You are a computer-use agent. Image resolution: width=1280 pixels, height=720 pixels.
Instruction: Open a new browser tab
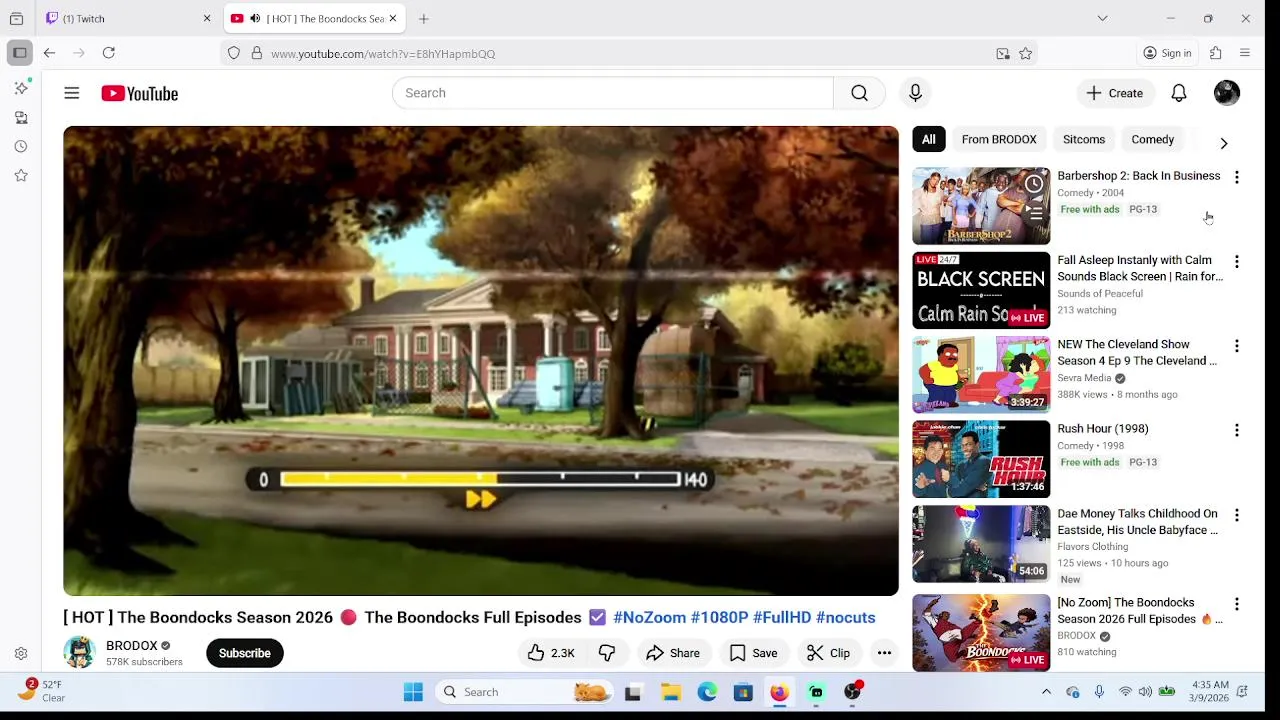(424, 18)
